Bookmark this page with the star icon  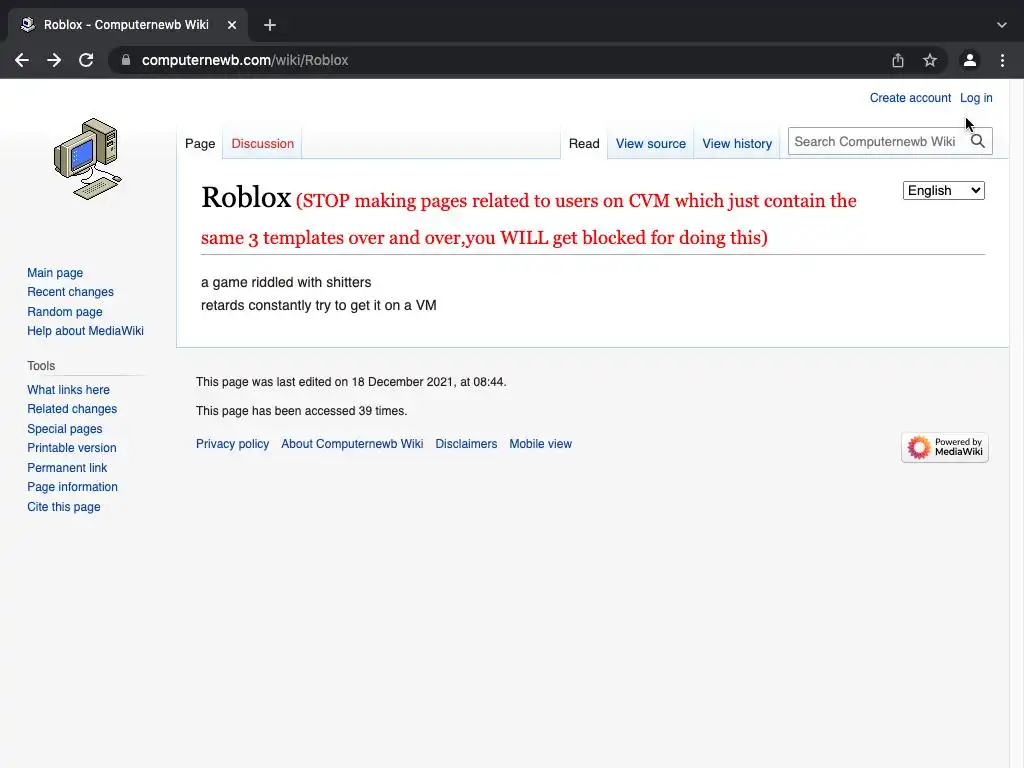pos(930,60)
